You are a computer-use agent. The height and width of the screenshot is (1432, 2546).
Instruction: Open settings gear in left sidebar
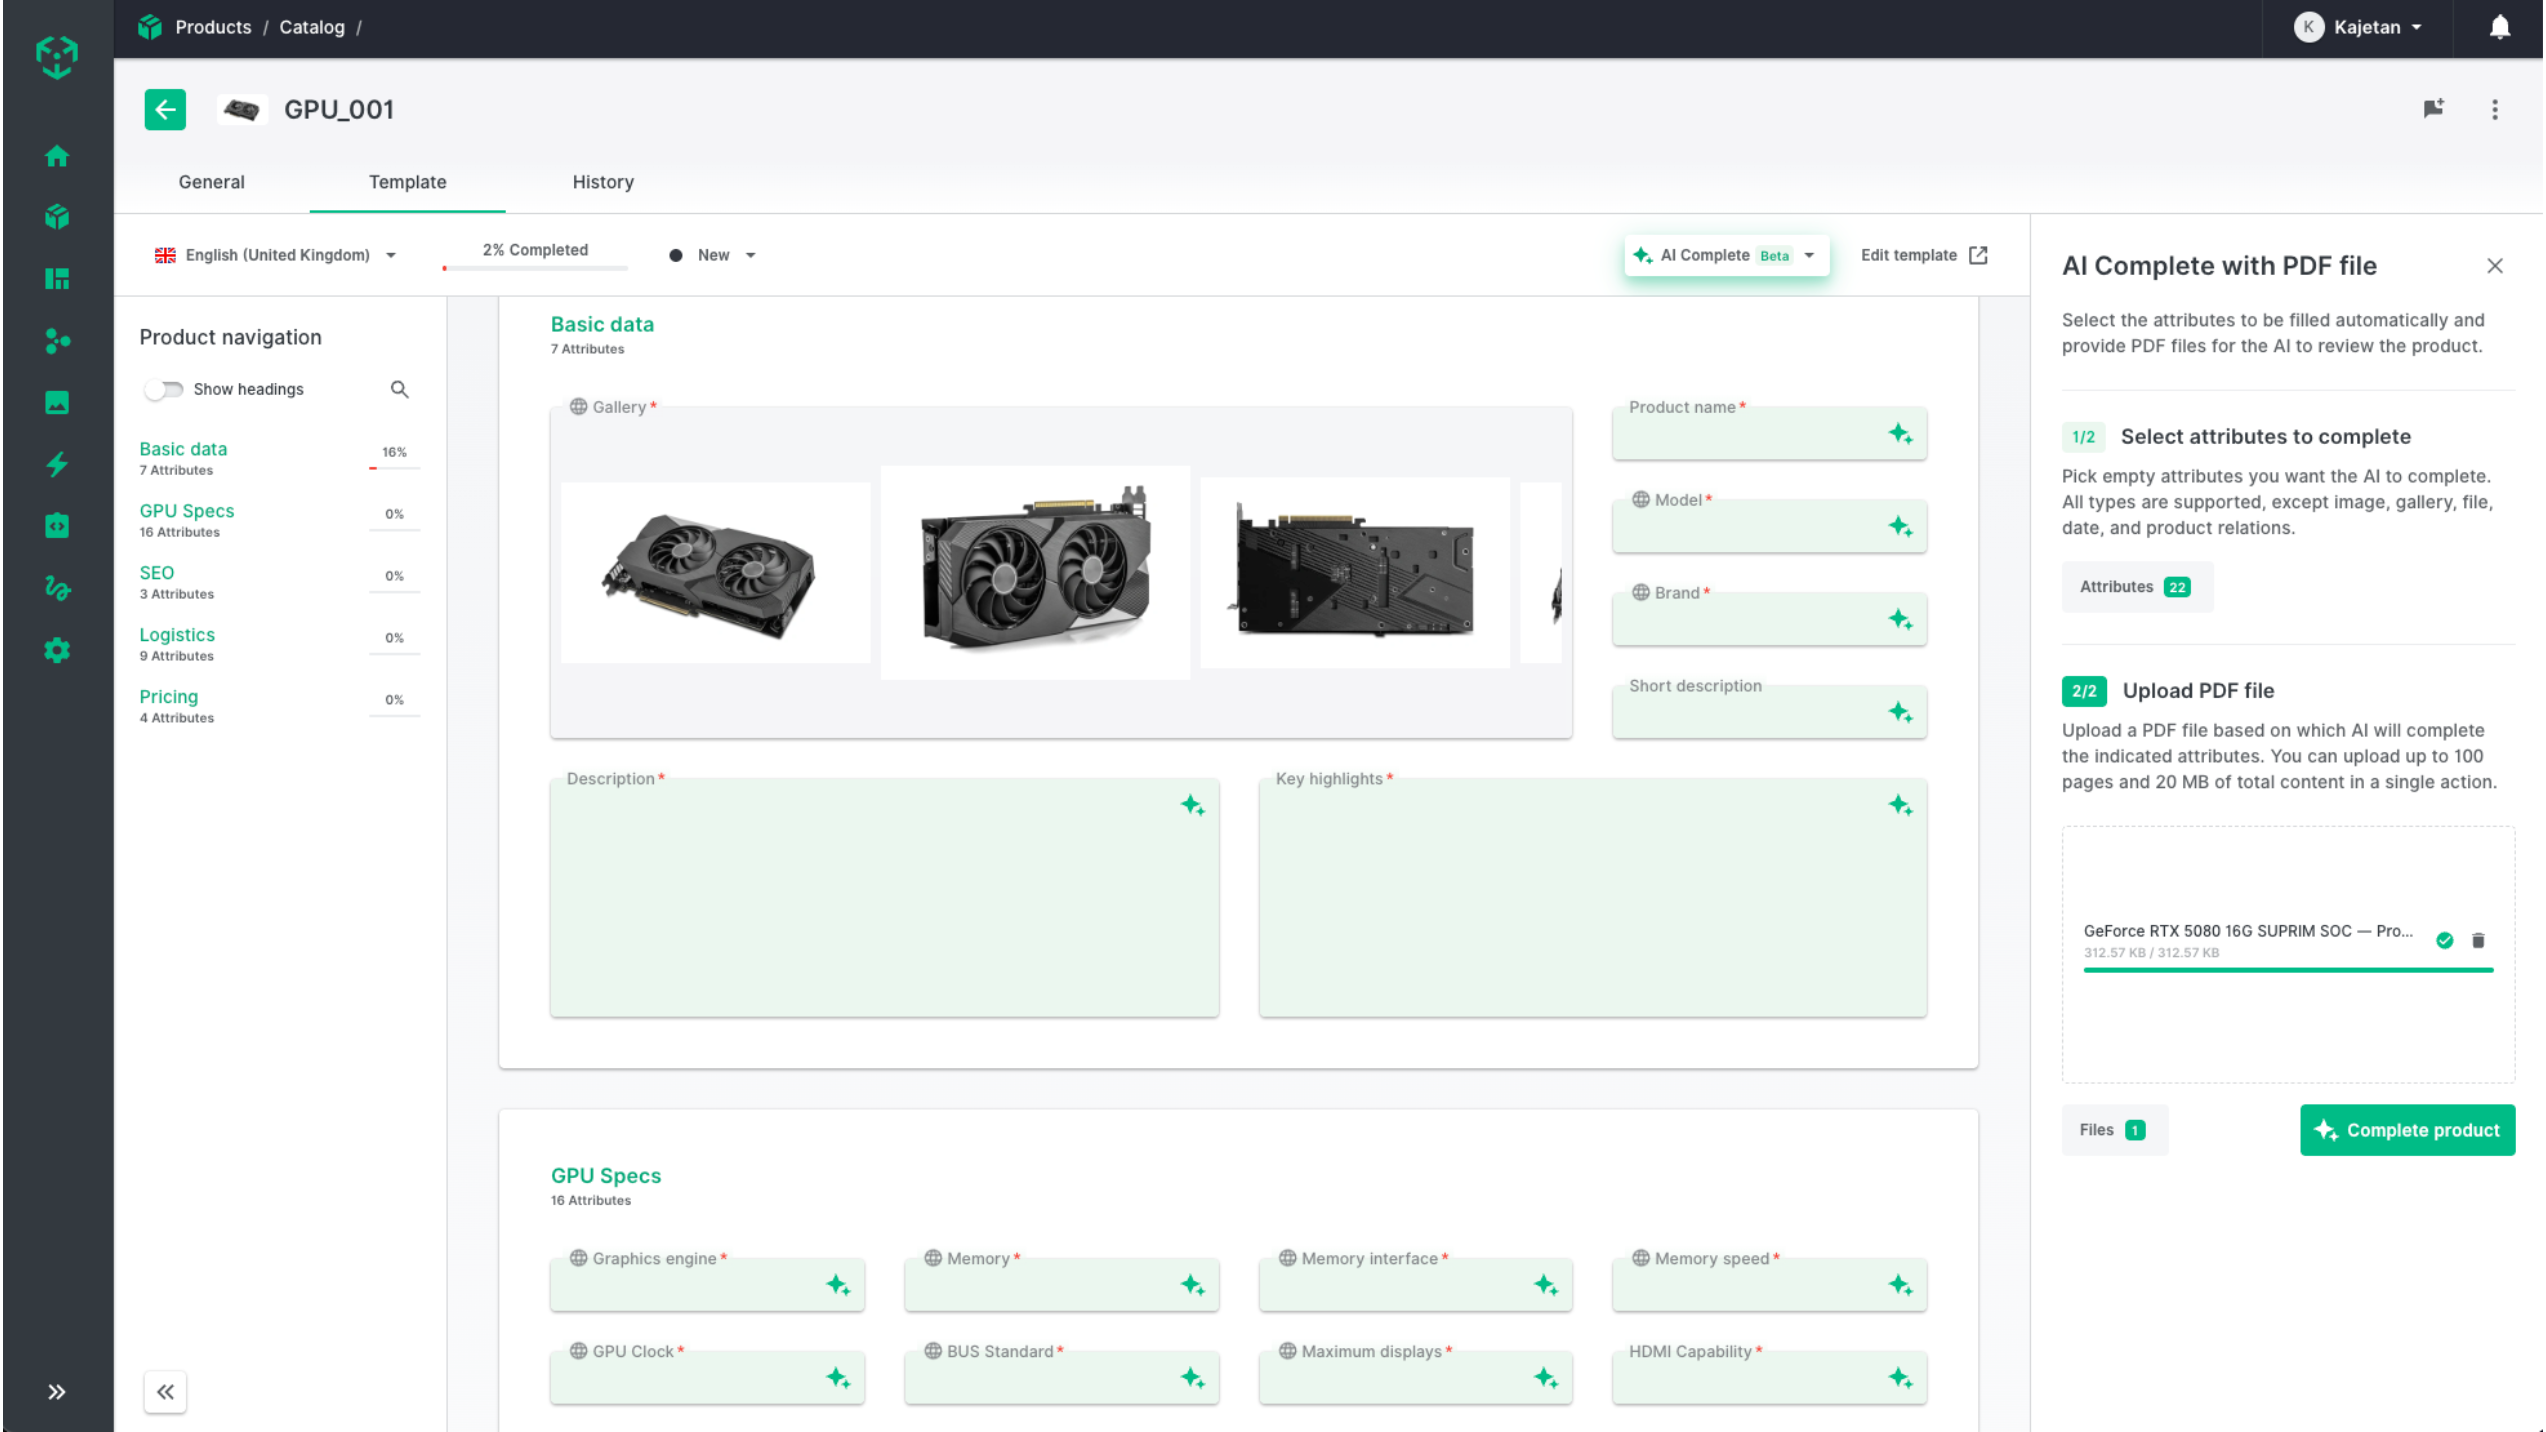pos(57,650)
